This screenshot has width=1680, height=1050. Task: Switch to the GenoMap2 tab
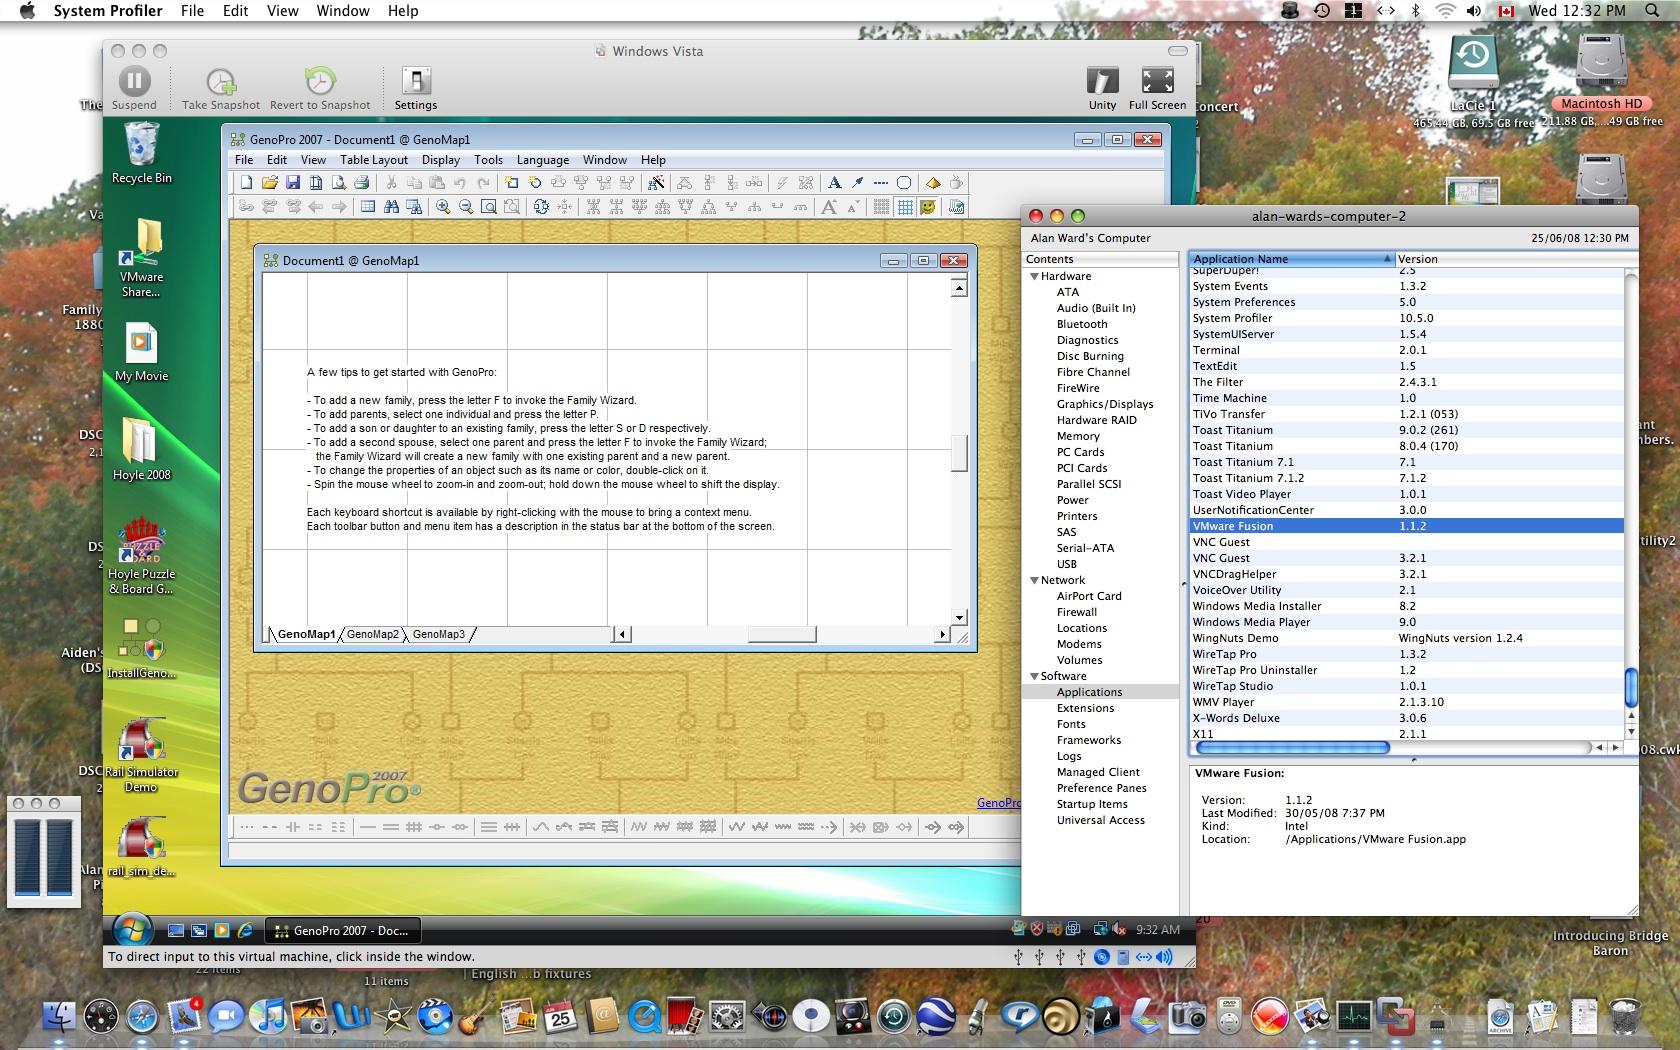point(373,634)
